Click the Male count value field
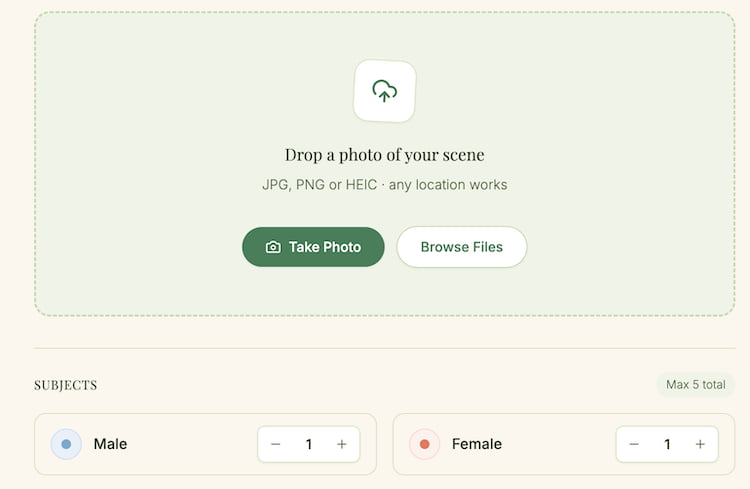 coord(309,444)
